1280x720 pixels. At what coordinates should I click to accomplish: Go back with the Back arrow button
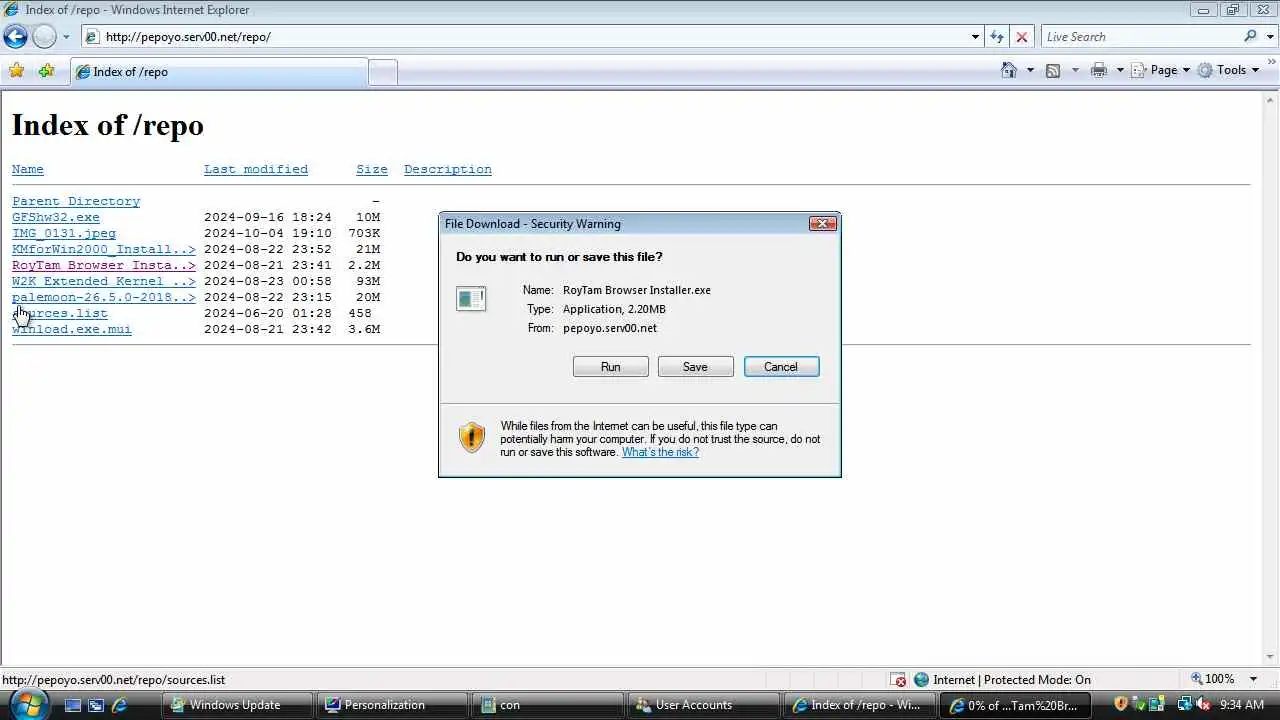[x=15, y=37]
